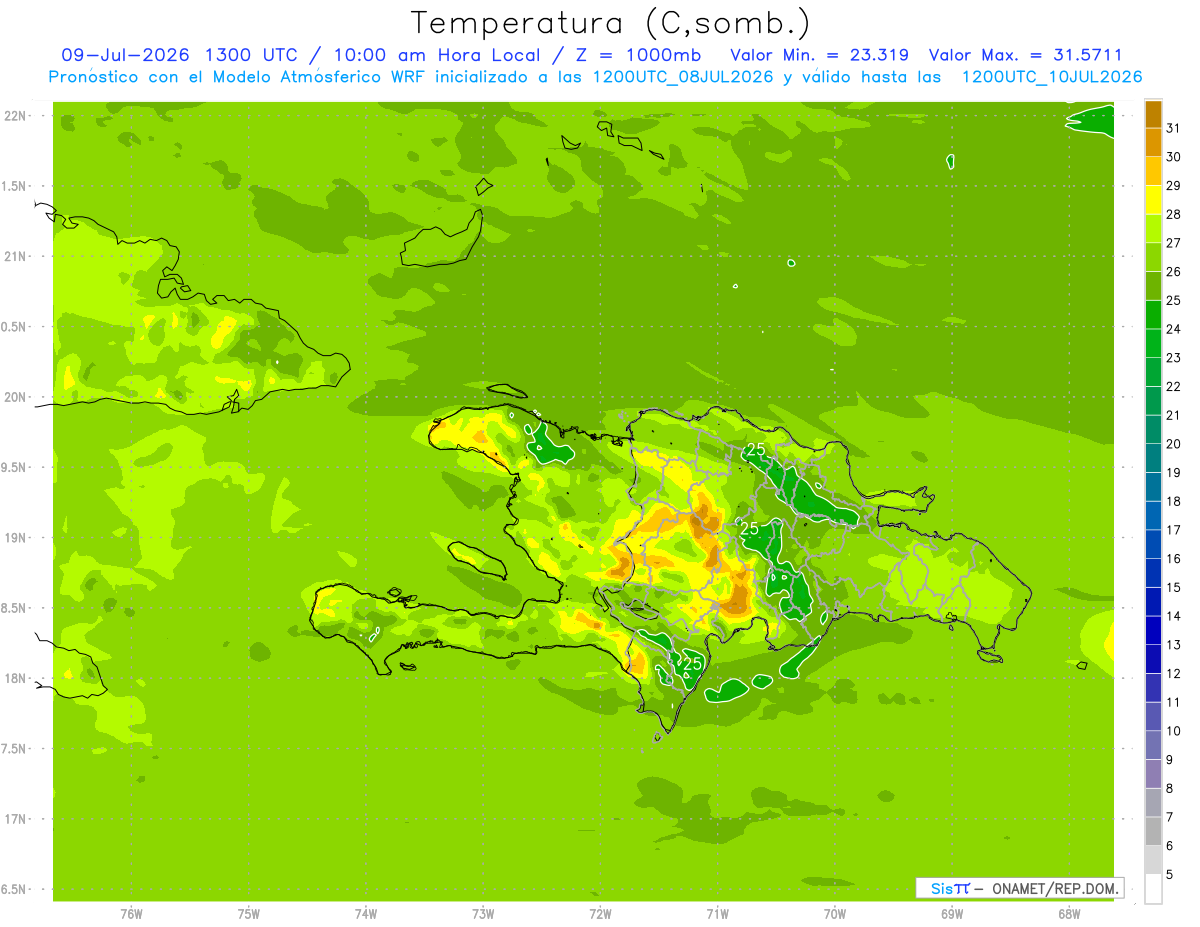Click the 69W longitude label
The image size is (1200, 927).
952,914
